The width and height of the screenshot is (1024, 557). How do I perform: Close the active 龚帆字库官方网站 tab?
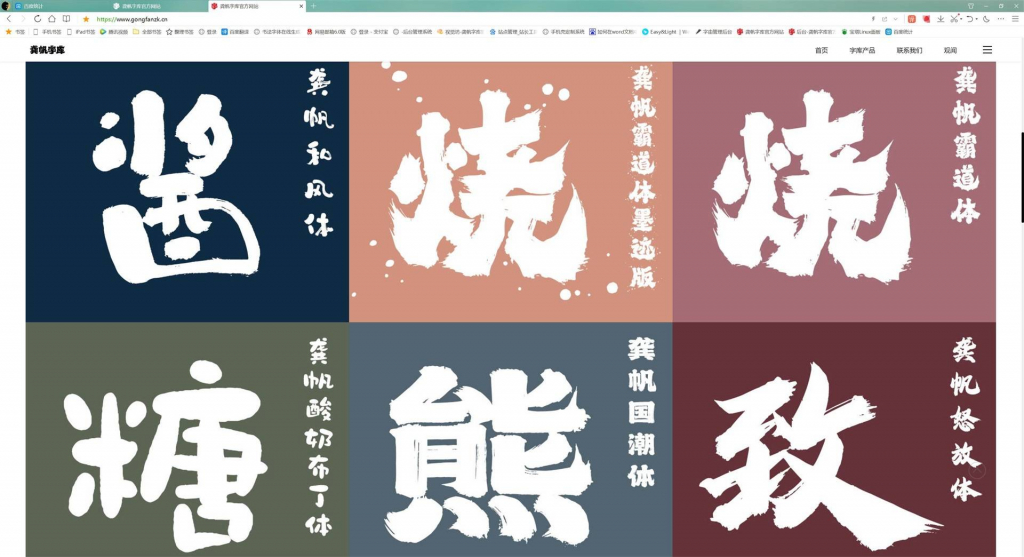301,6
